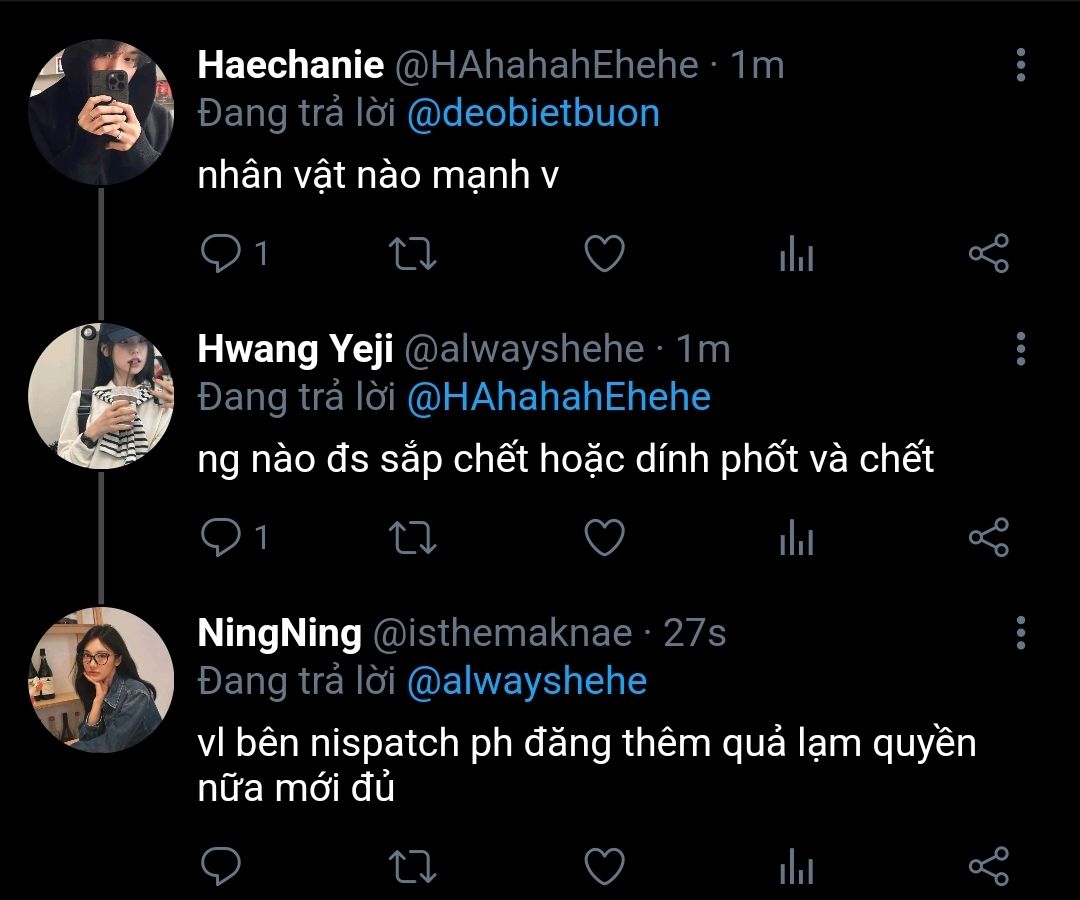The image size is (1080, 900).
Task: Open more options for Hwang Yeji's tweet
Action: [1020, 349]
